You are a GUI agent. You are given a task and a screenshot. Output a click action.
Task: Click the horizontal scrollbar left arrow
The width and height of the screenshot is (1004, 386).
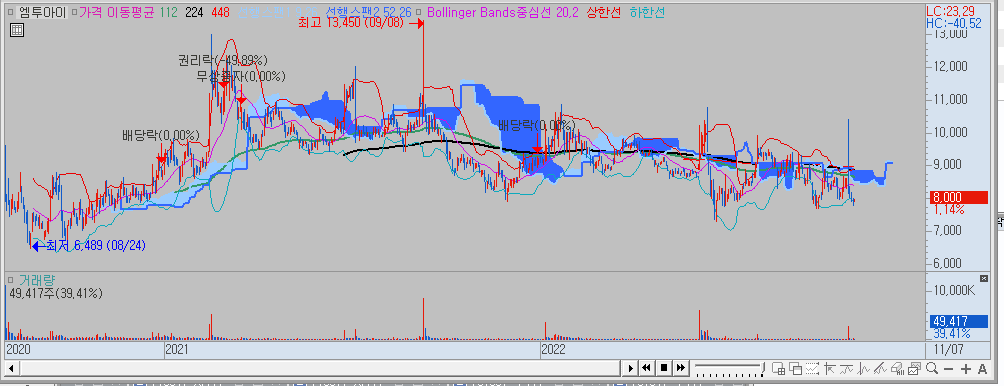12,368
